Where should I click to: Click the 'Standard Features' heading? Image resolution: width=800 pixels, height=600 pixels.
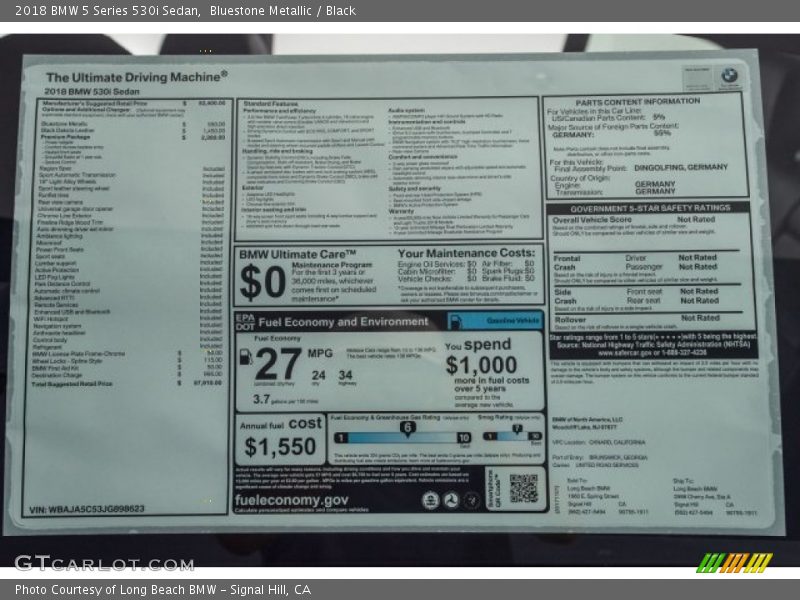(x=271, y=104)
